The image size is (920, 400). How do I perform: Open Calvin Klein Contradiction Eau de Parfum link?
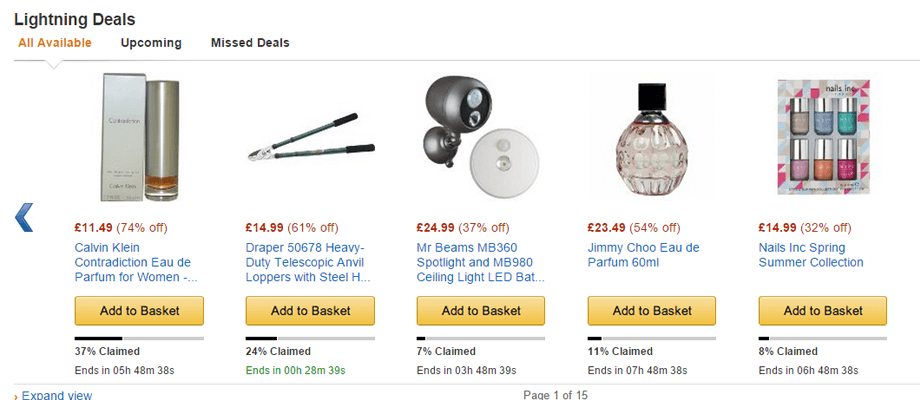tap(136, 262)
